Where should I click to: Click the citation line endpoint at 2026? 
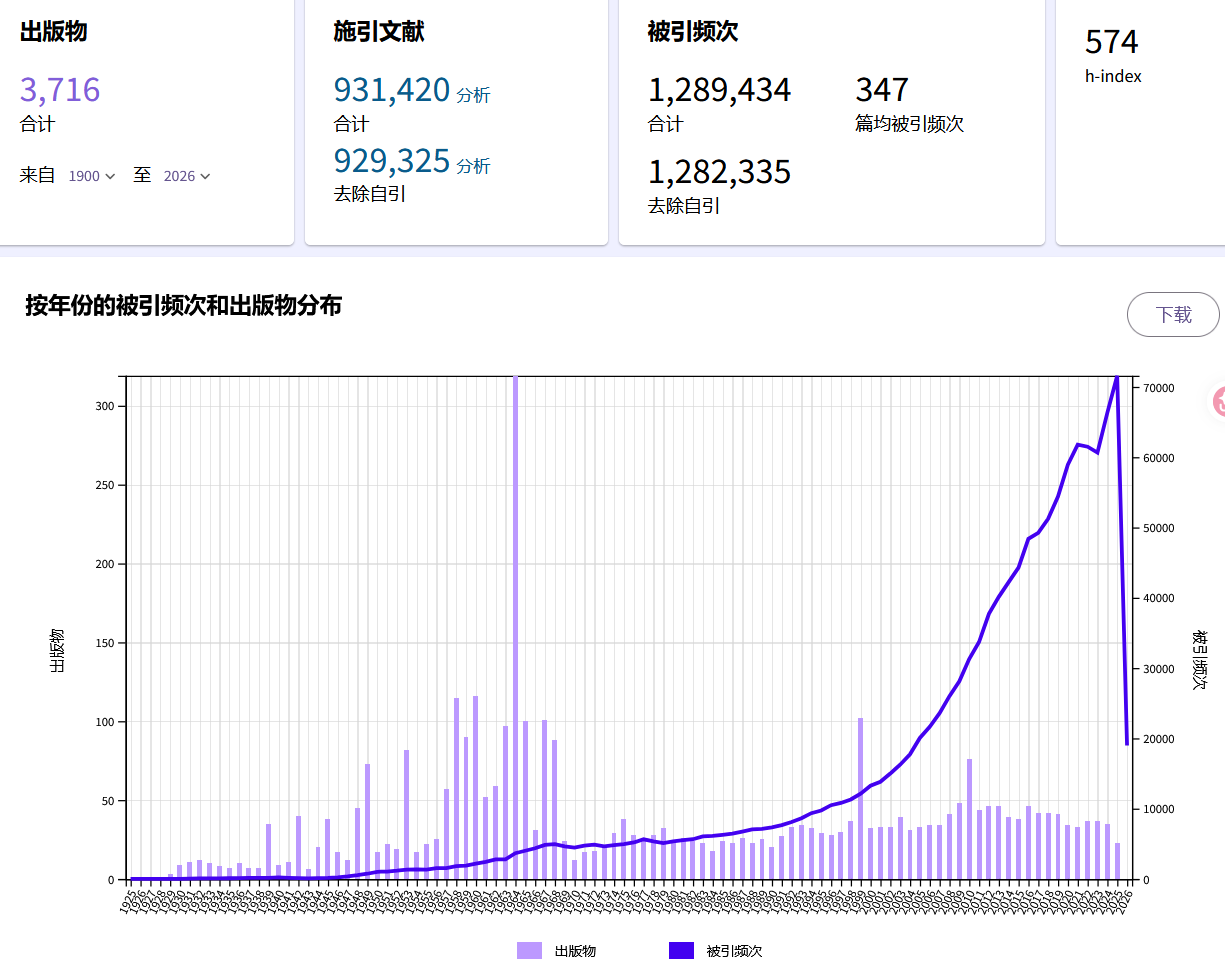pyautogui.click(x=1127, y=743)
